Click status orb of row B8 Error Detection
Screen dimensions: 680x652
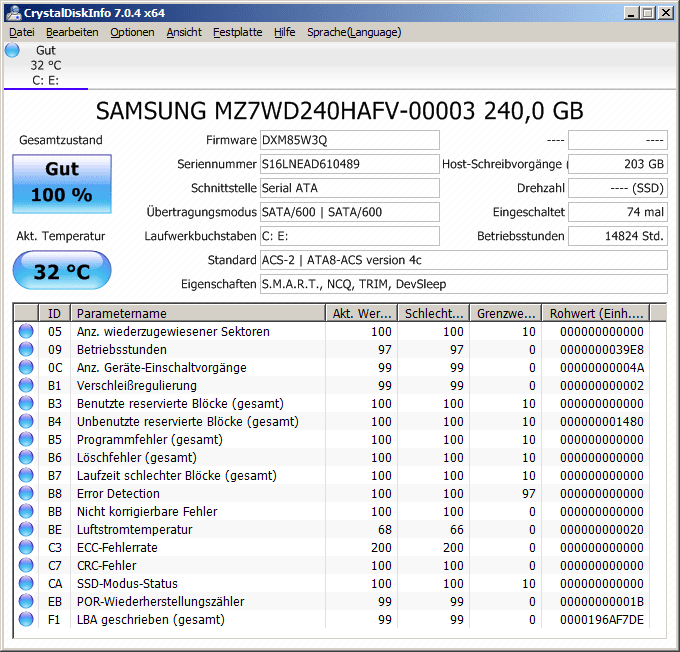pyautogui.click(x=26, y=493)
